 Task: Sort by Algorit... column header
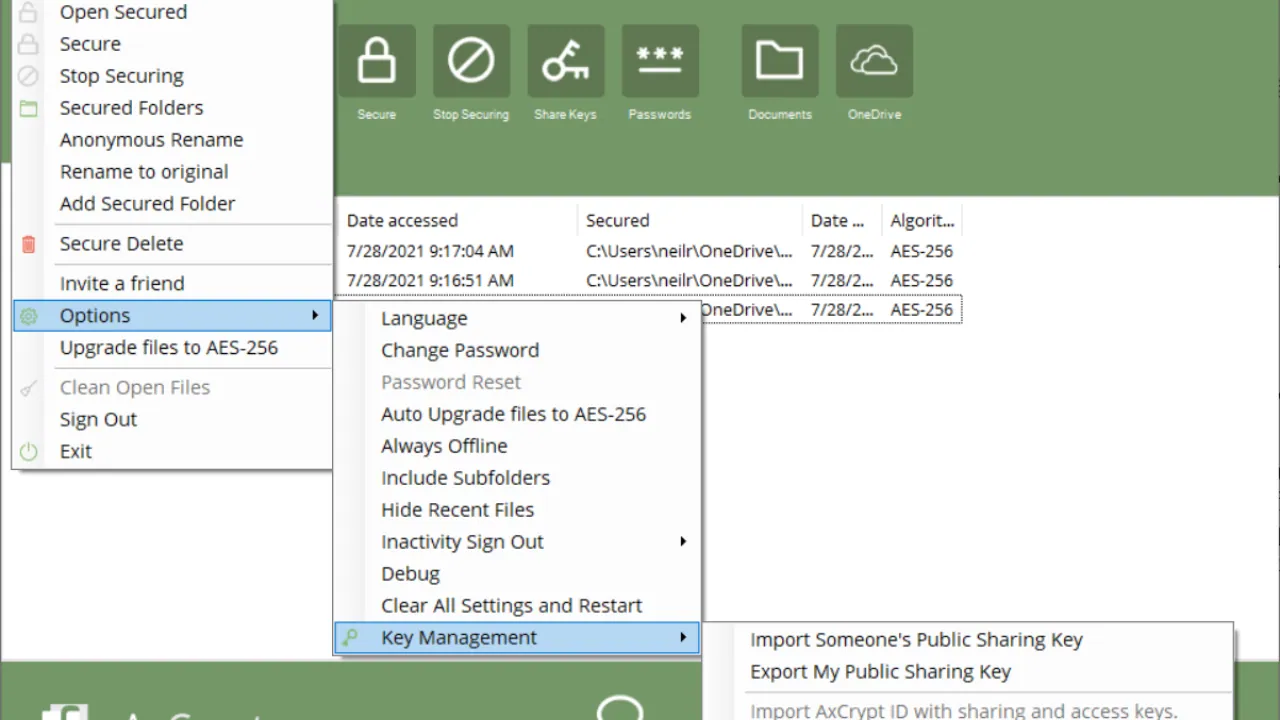922,220
